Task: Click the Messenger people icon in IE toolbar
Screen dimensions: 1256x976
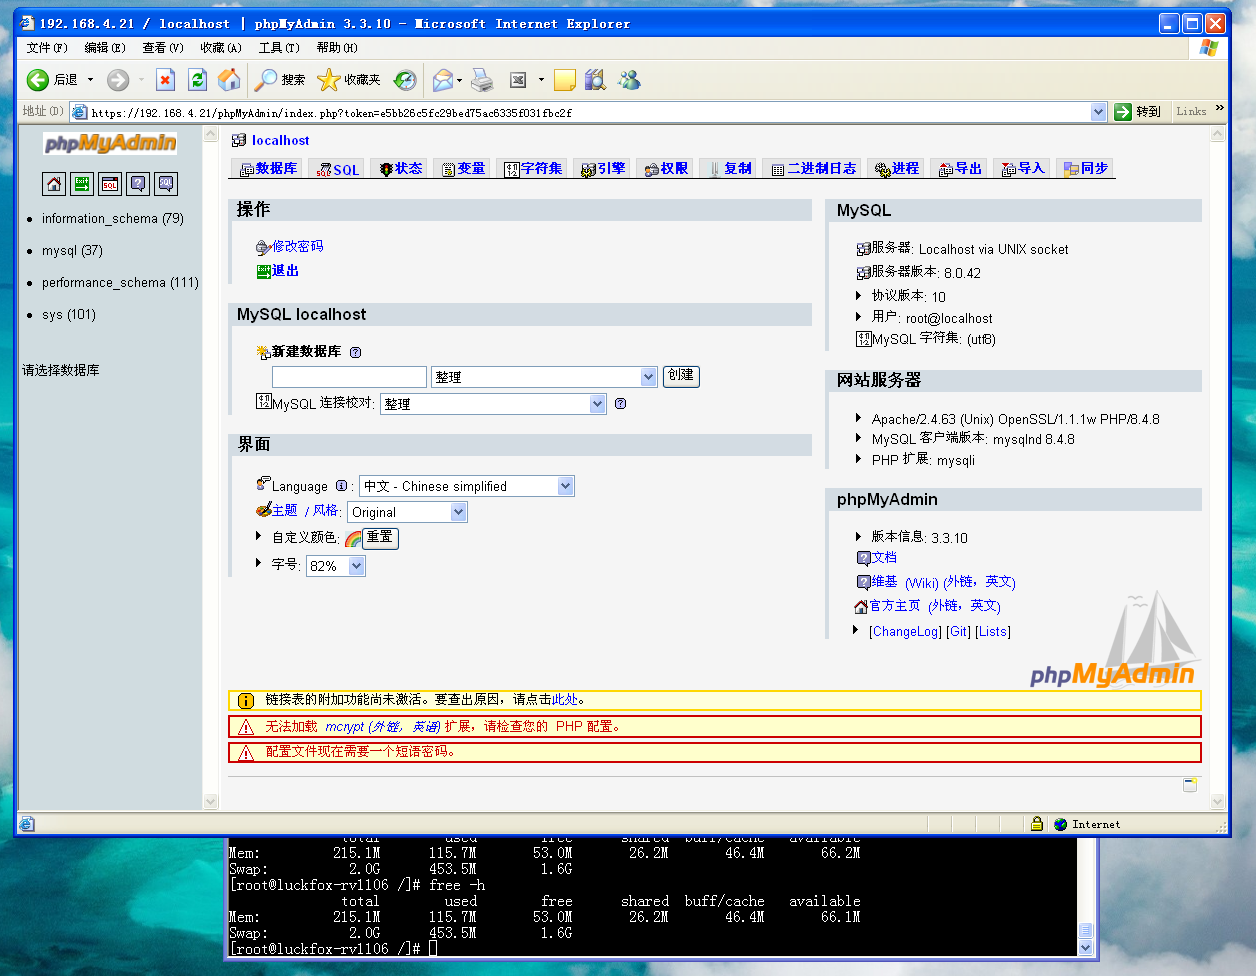Action: click(x=629, y=80)
